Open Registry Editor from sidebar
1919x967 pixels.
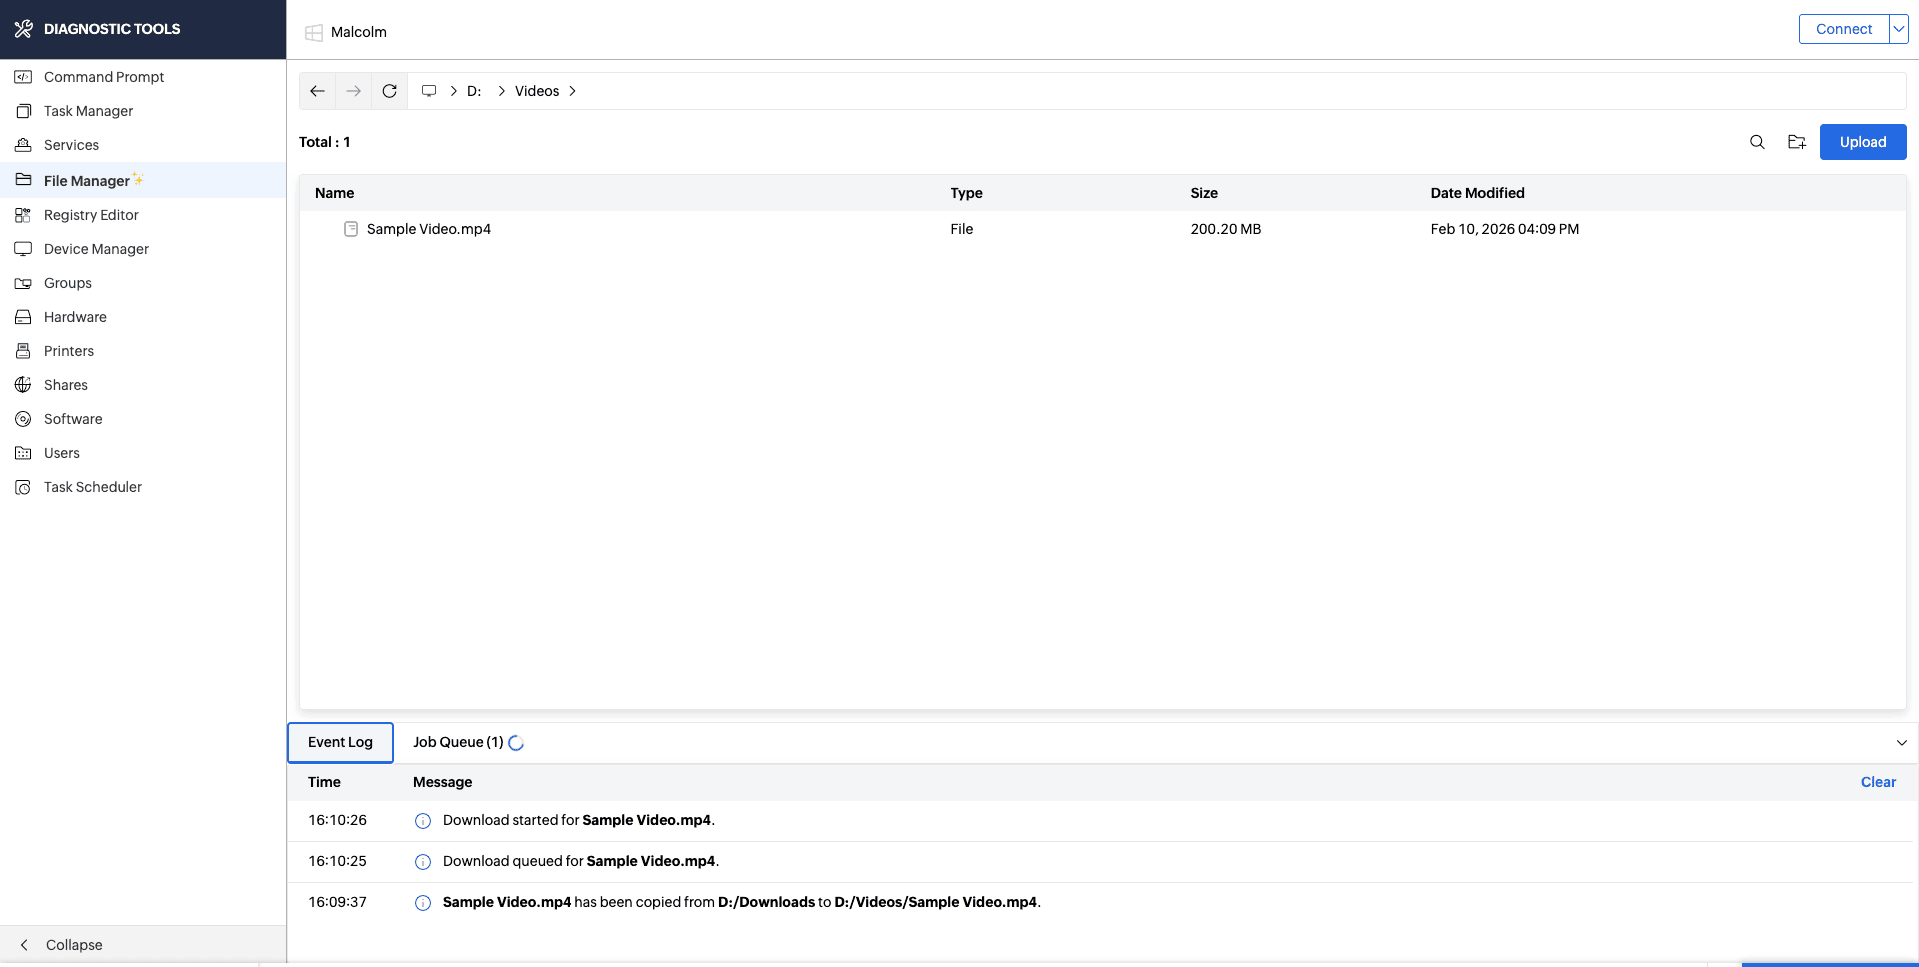click(91, 215)
